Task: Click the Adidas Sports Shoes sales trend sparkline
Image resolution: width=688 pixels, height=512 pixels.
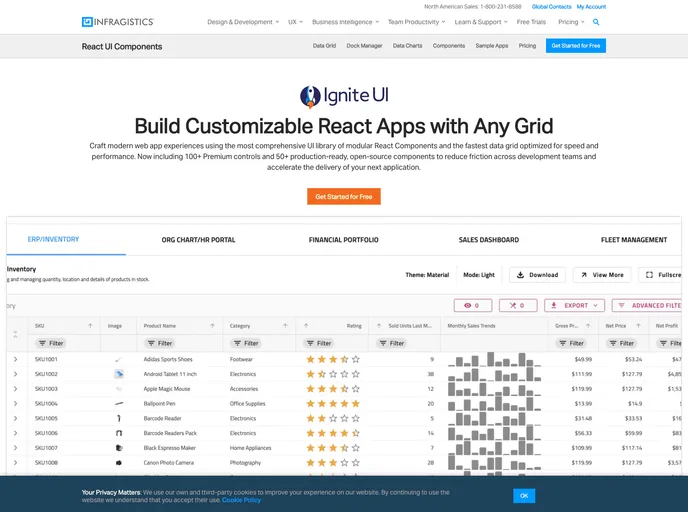Action: click(494, 359)
